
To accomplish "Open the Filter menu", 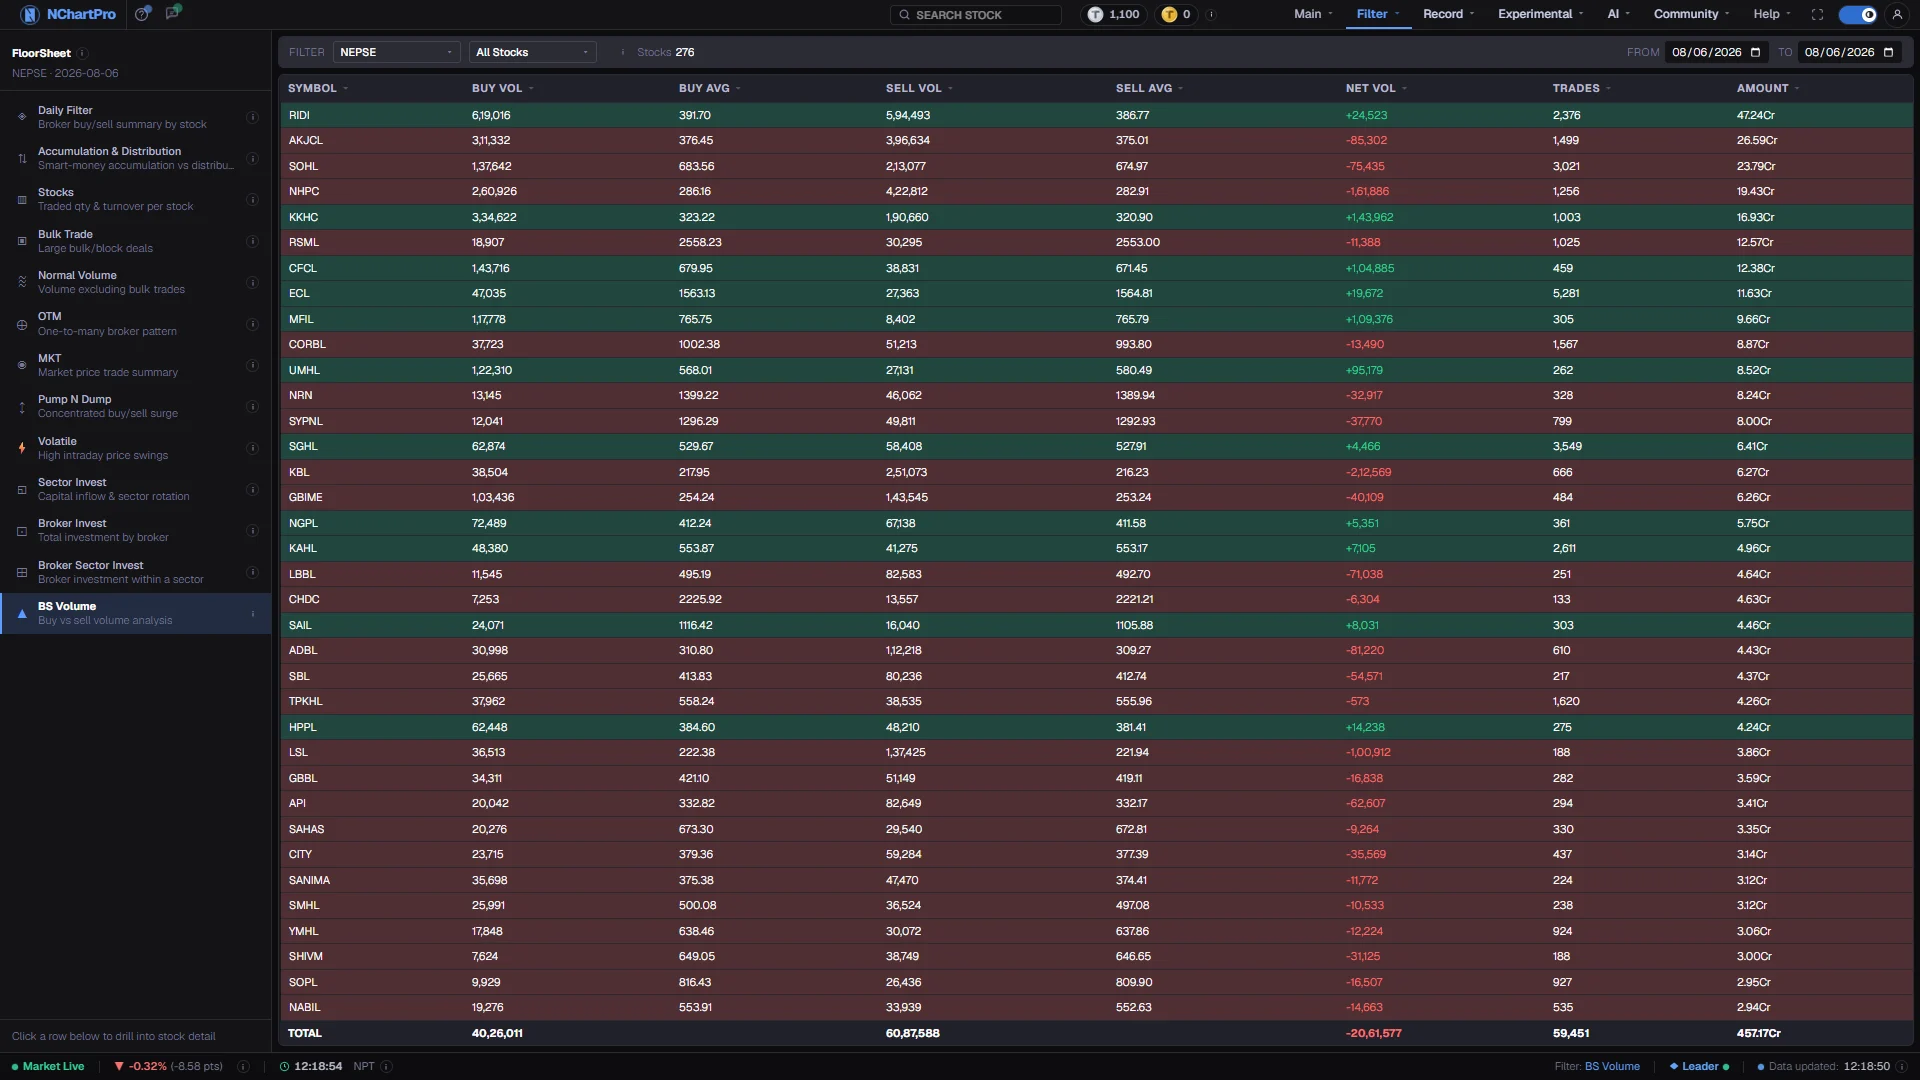I will 1378,14.
